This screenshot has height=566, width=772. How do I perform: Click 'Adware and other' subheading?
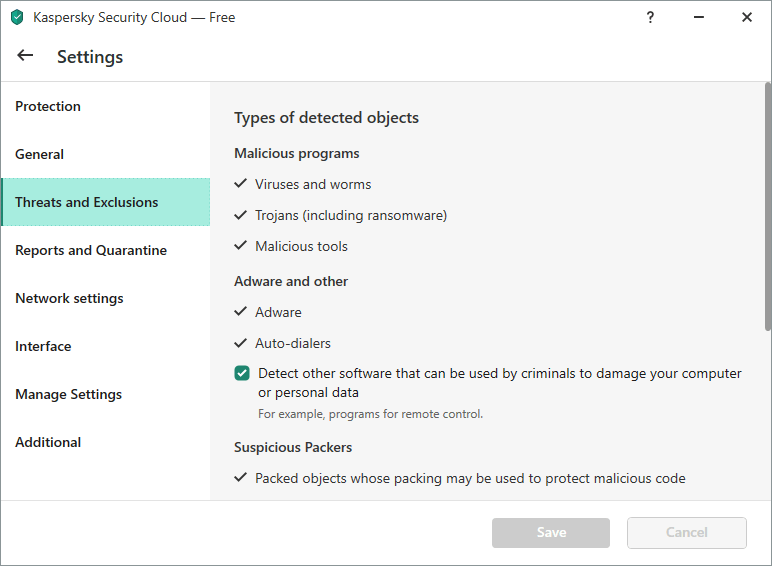(x=291, y=282)
